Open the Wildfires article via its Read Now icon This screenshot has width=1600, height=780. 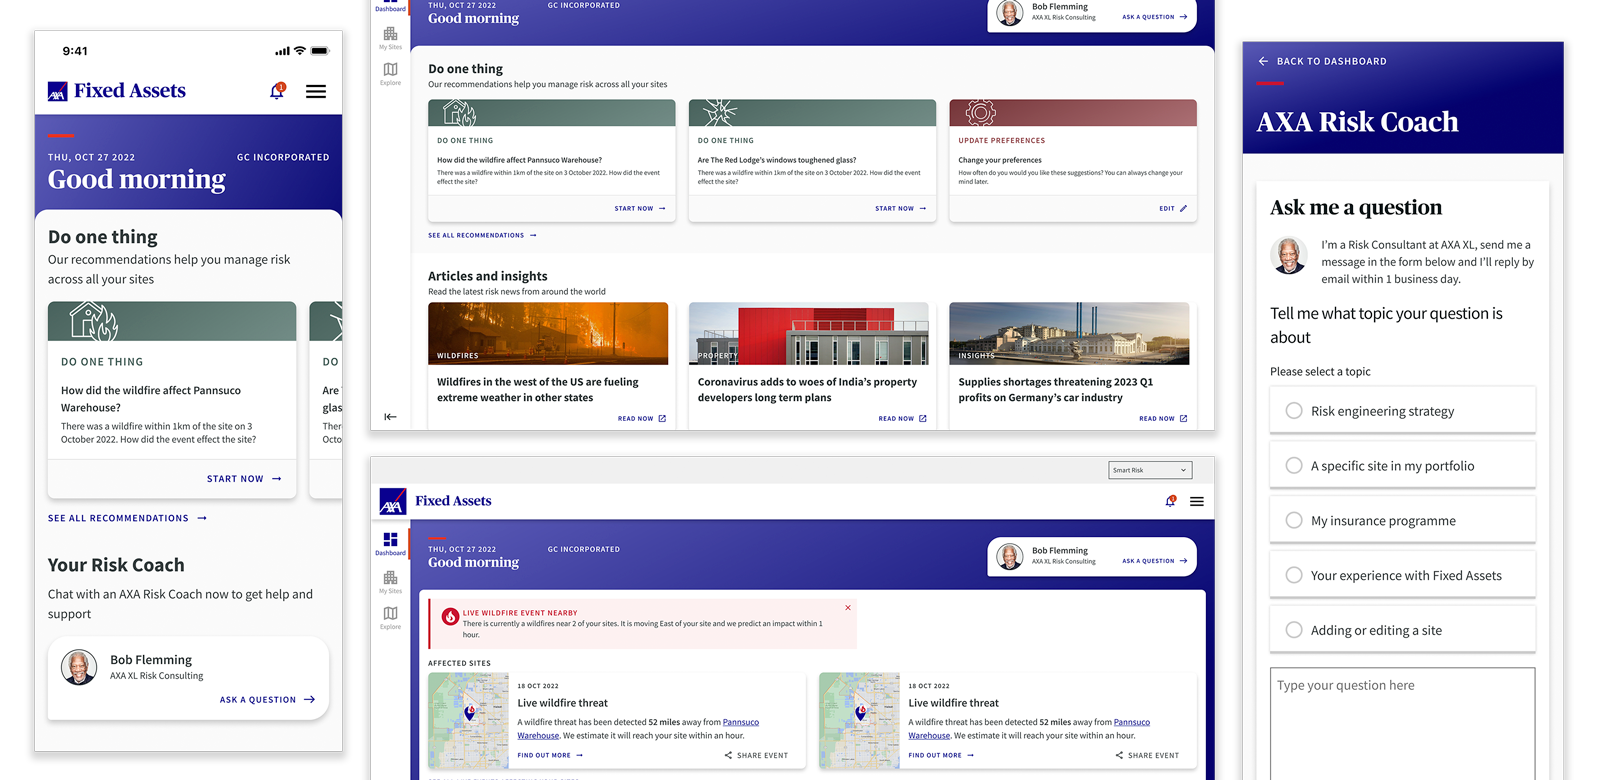[x=662, y=419]
